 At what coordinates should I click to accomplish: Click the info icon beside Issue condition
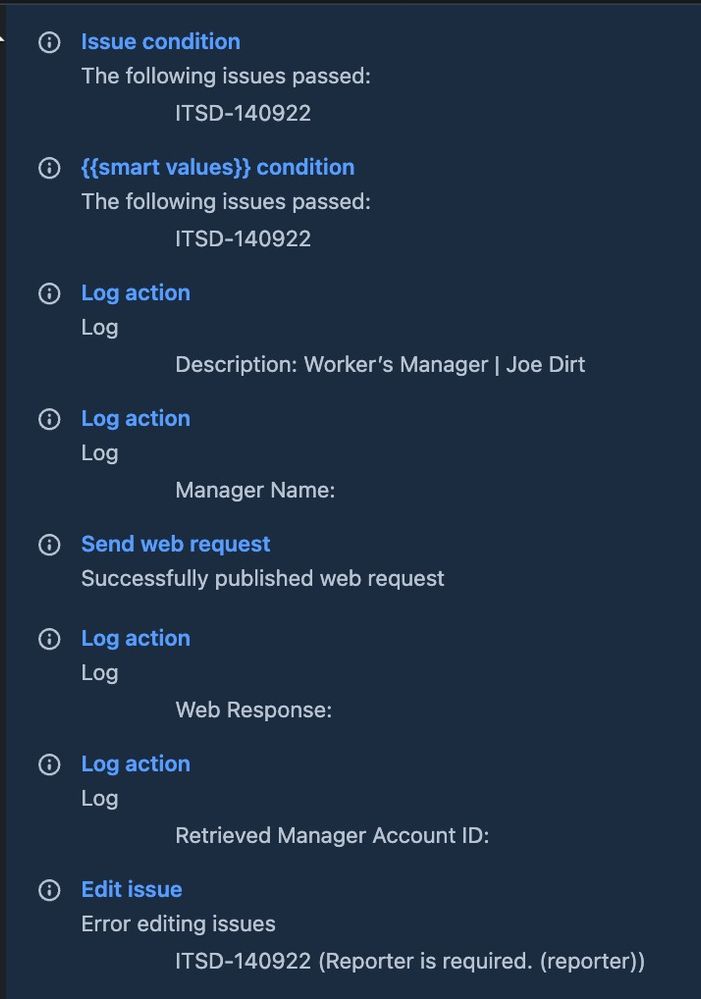click(49, 43)
